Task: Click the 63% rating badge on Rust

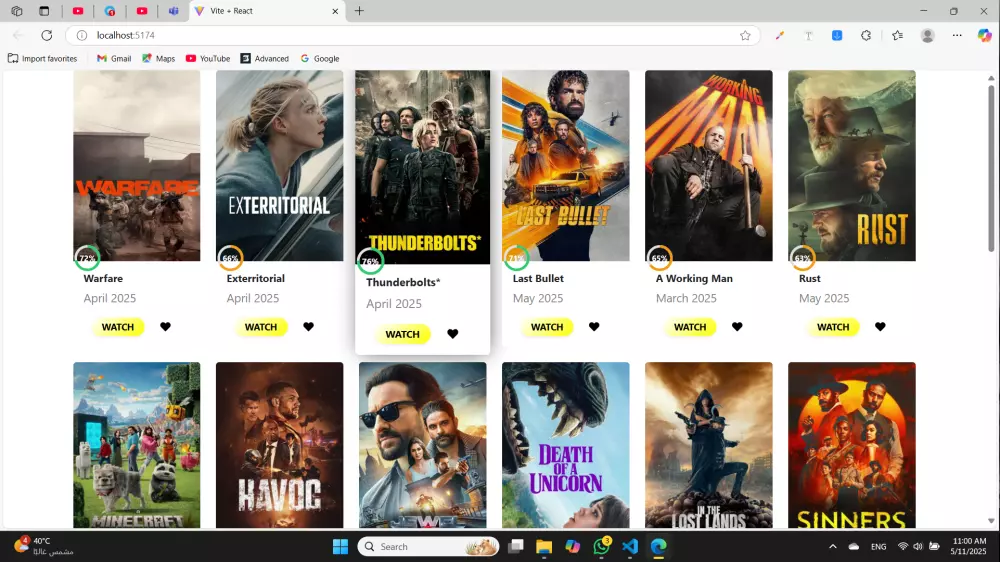Action: pos(802,258)
